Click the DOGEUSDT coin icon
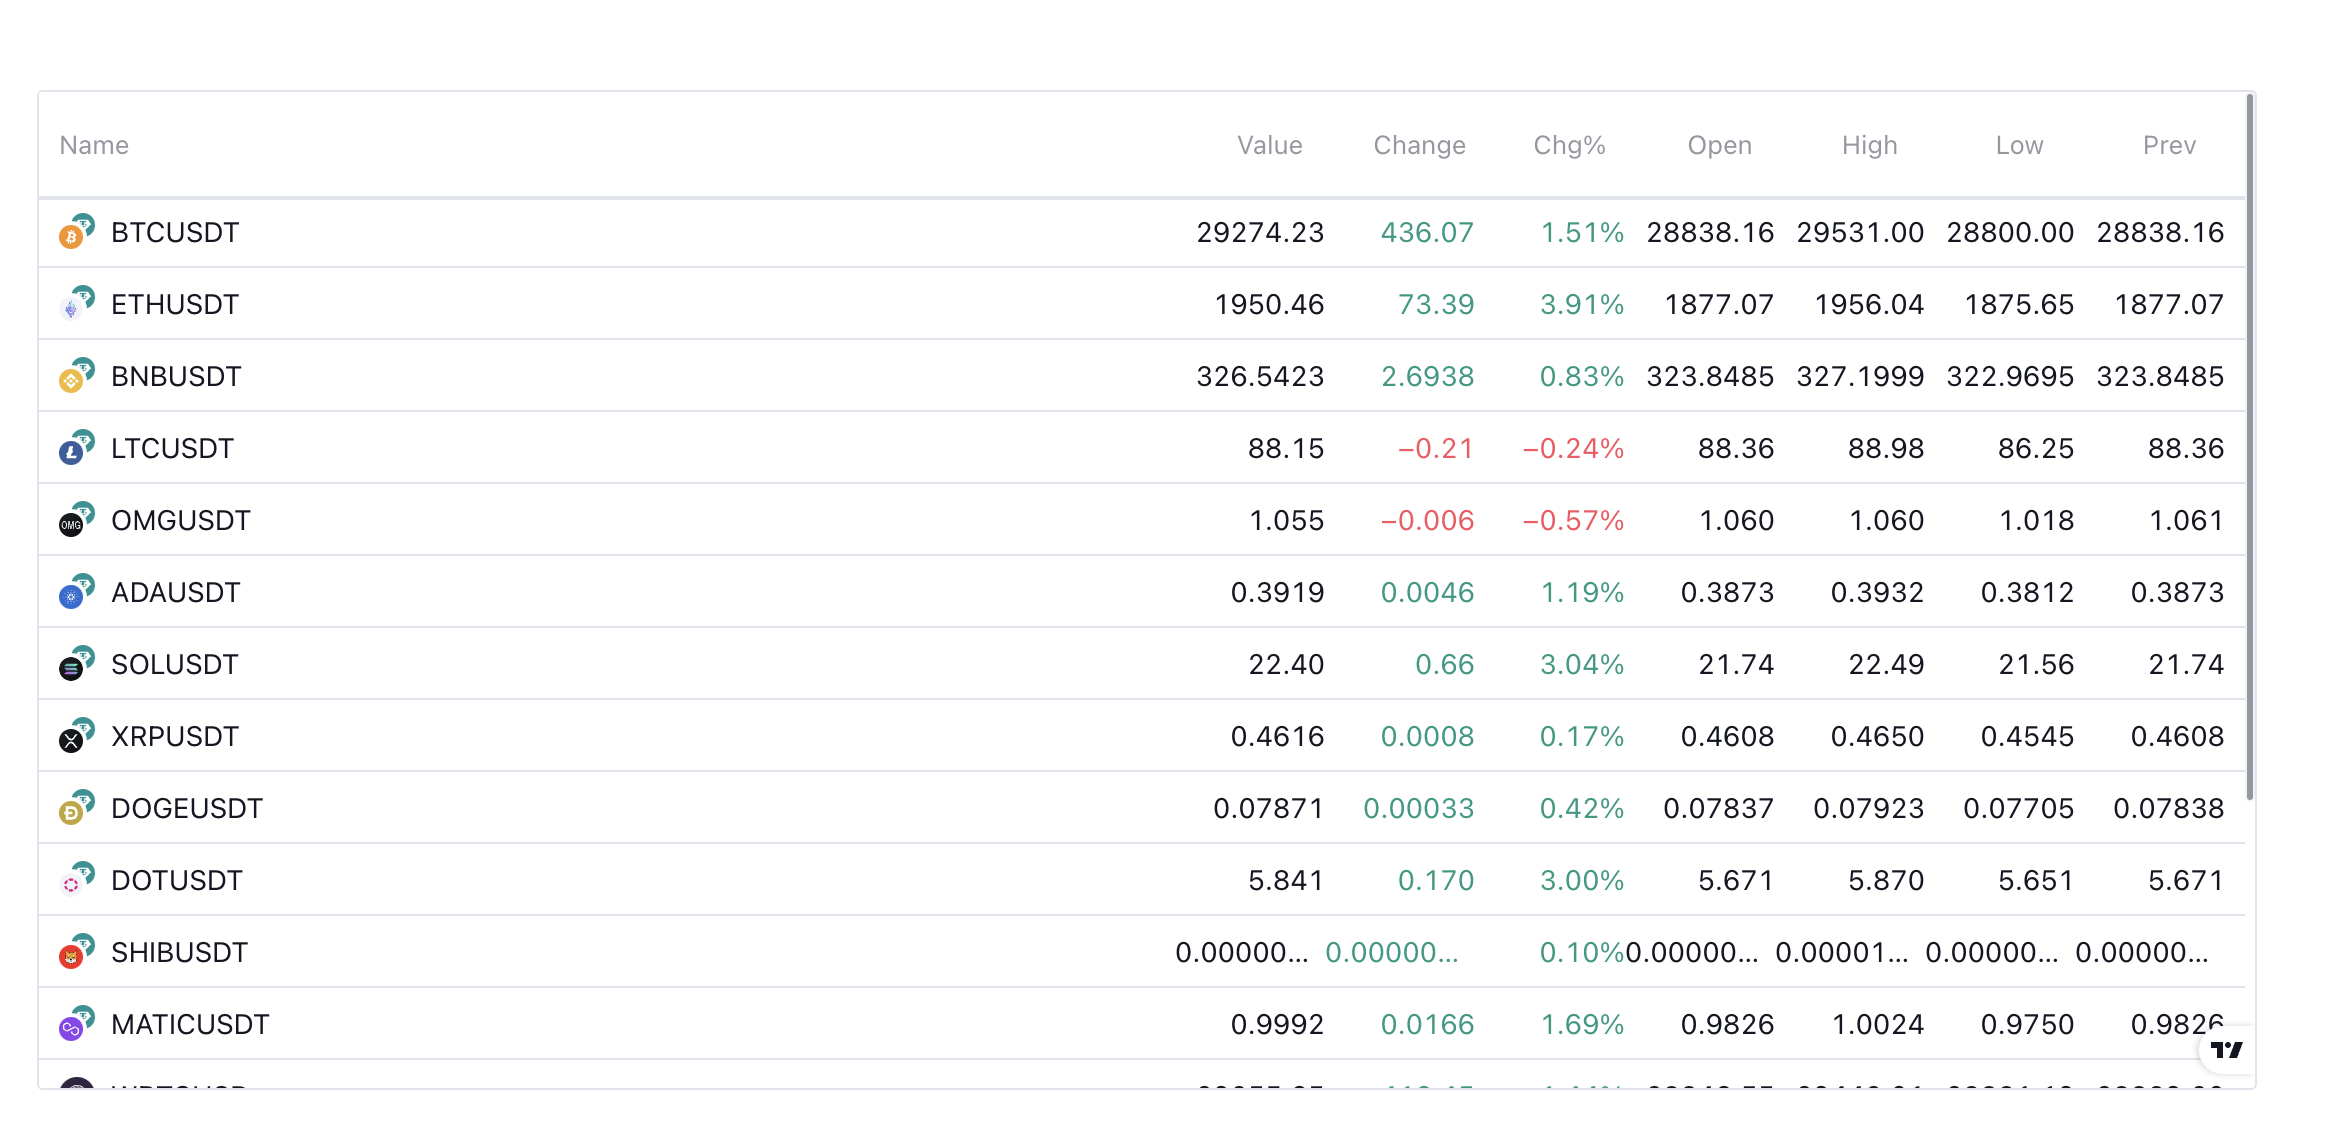The height and width of the screenshot is (1130, 2332). point(76,807)
